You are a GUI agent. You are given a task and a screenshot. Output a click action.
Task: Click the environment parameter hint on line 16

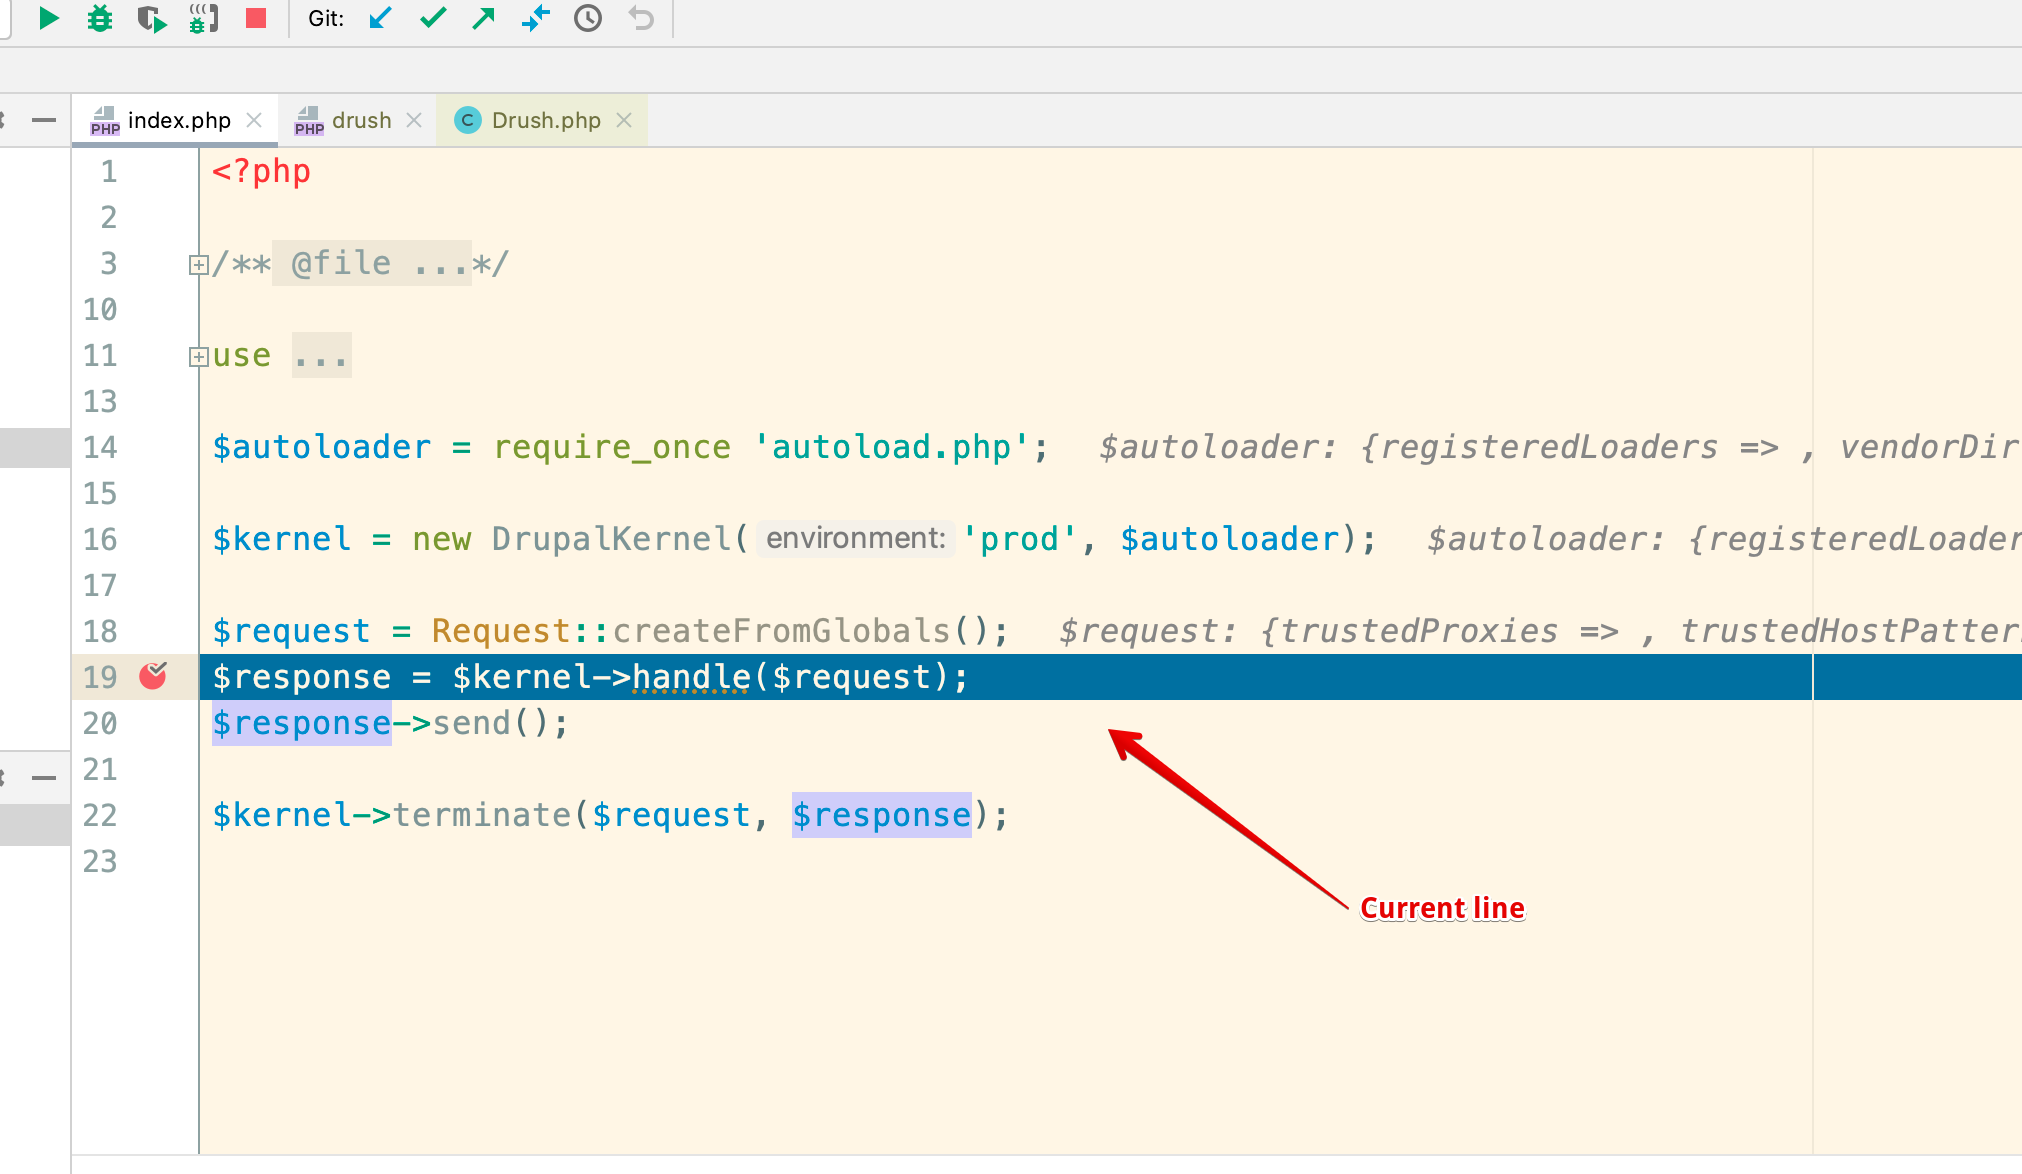click(x=855, y=539)
